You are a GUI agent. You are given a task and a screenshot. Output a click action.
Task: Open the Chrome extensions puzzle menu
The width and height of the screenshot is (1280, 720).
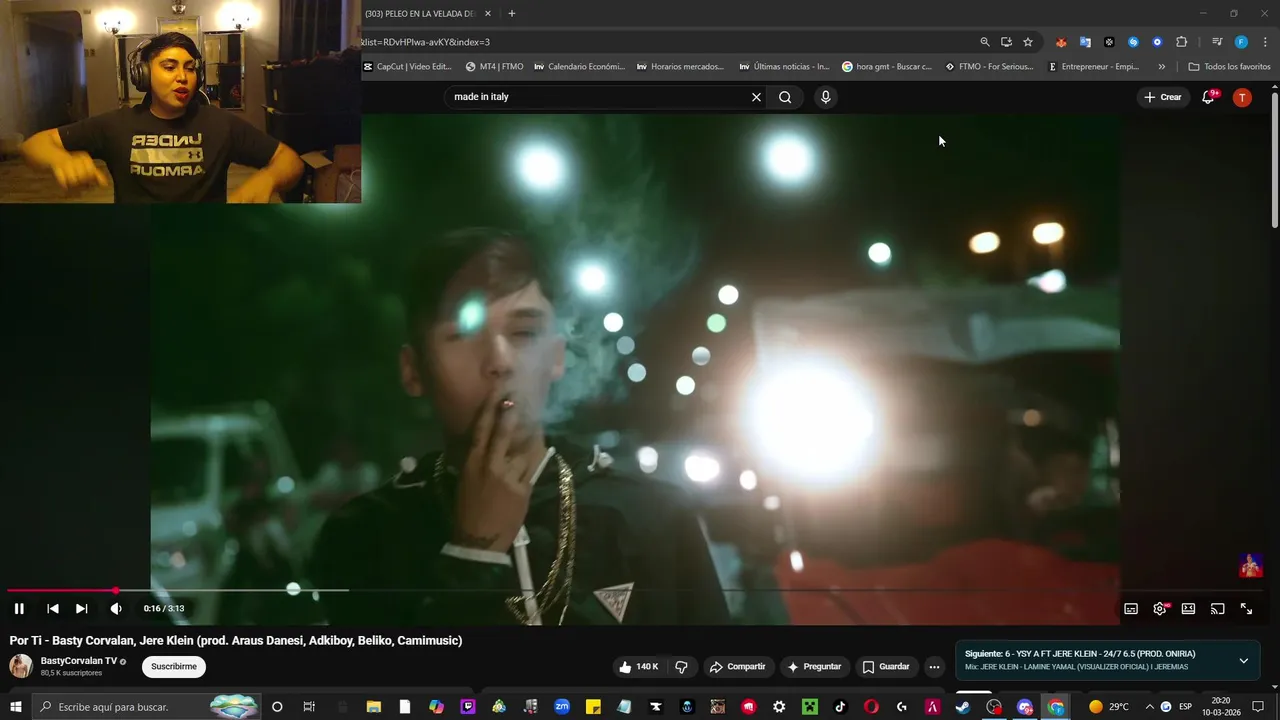[x=1181, y=42]
